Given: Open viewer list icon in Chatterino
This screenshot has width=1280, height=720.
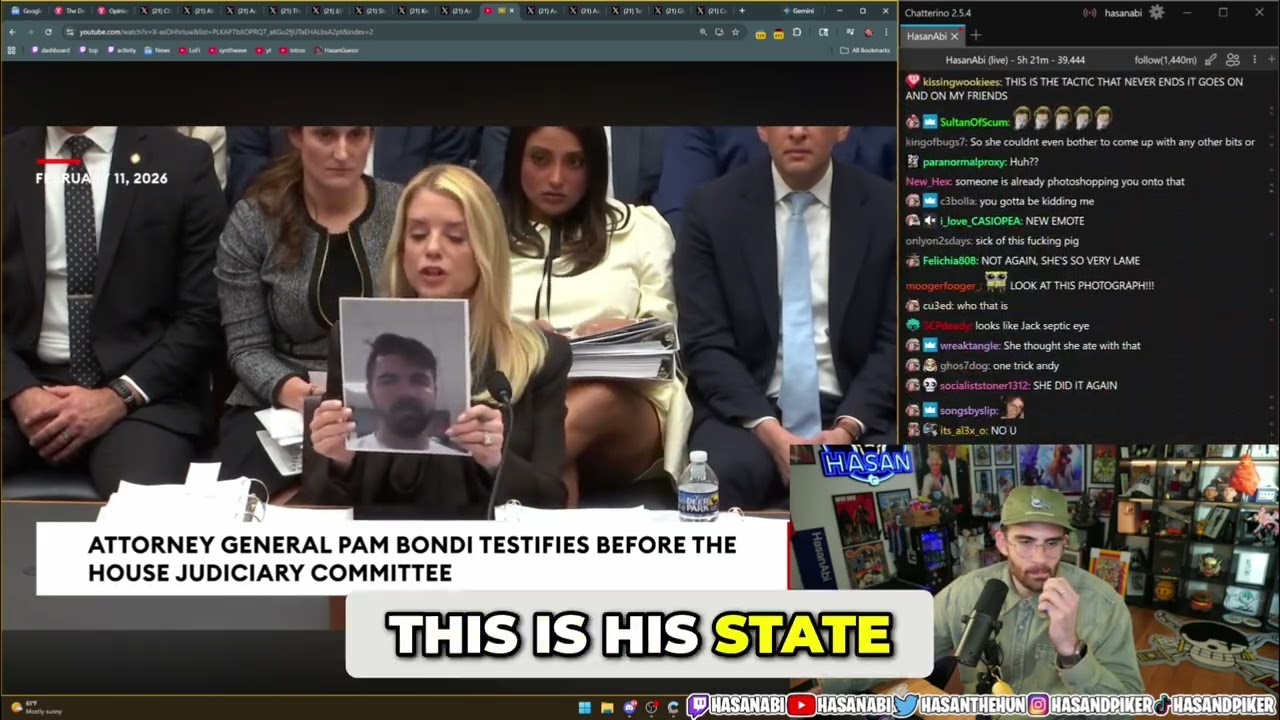Looking at the screenshot, I should pos(1233,60).
